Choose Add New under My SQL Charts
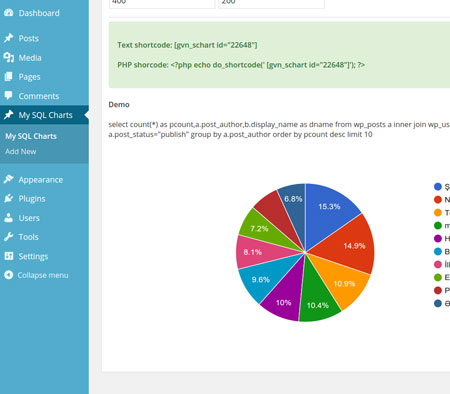The image size is (450, 394). [x=21, y=151]
